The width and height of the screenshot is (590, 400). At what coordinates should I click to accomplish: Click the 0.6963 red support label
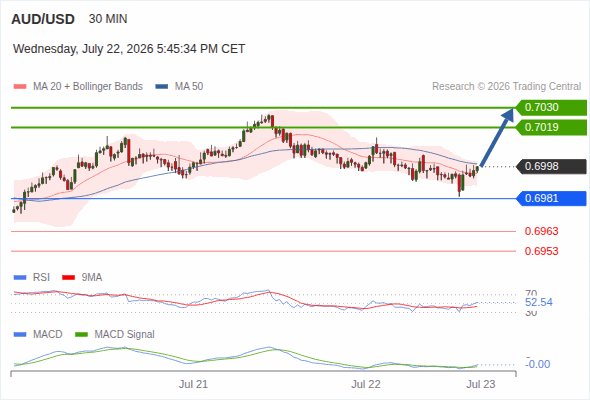pyautogui.click(x=541, y=231)
